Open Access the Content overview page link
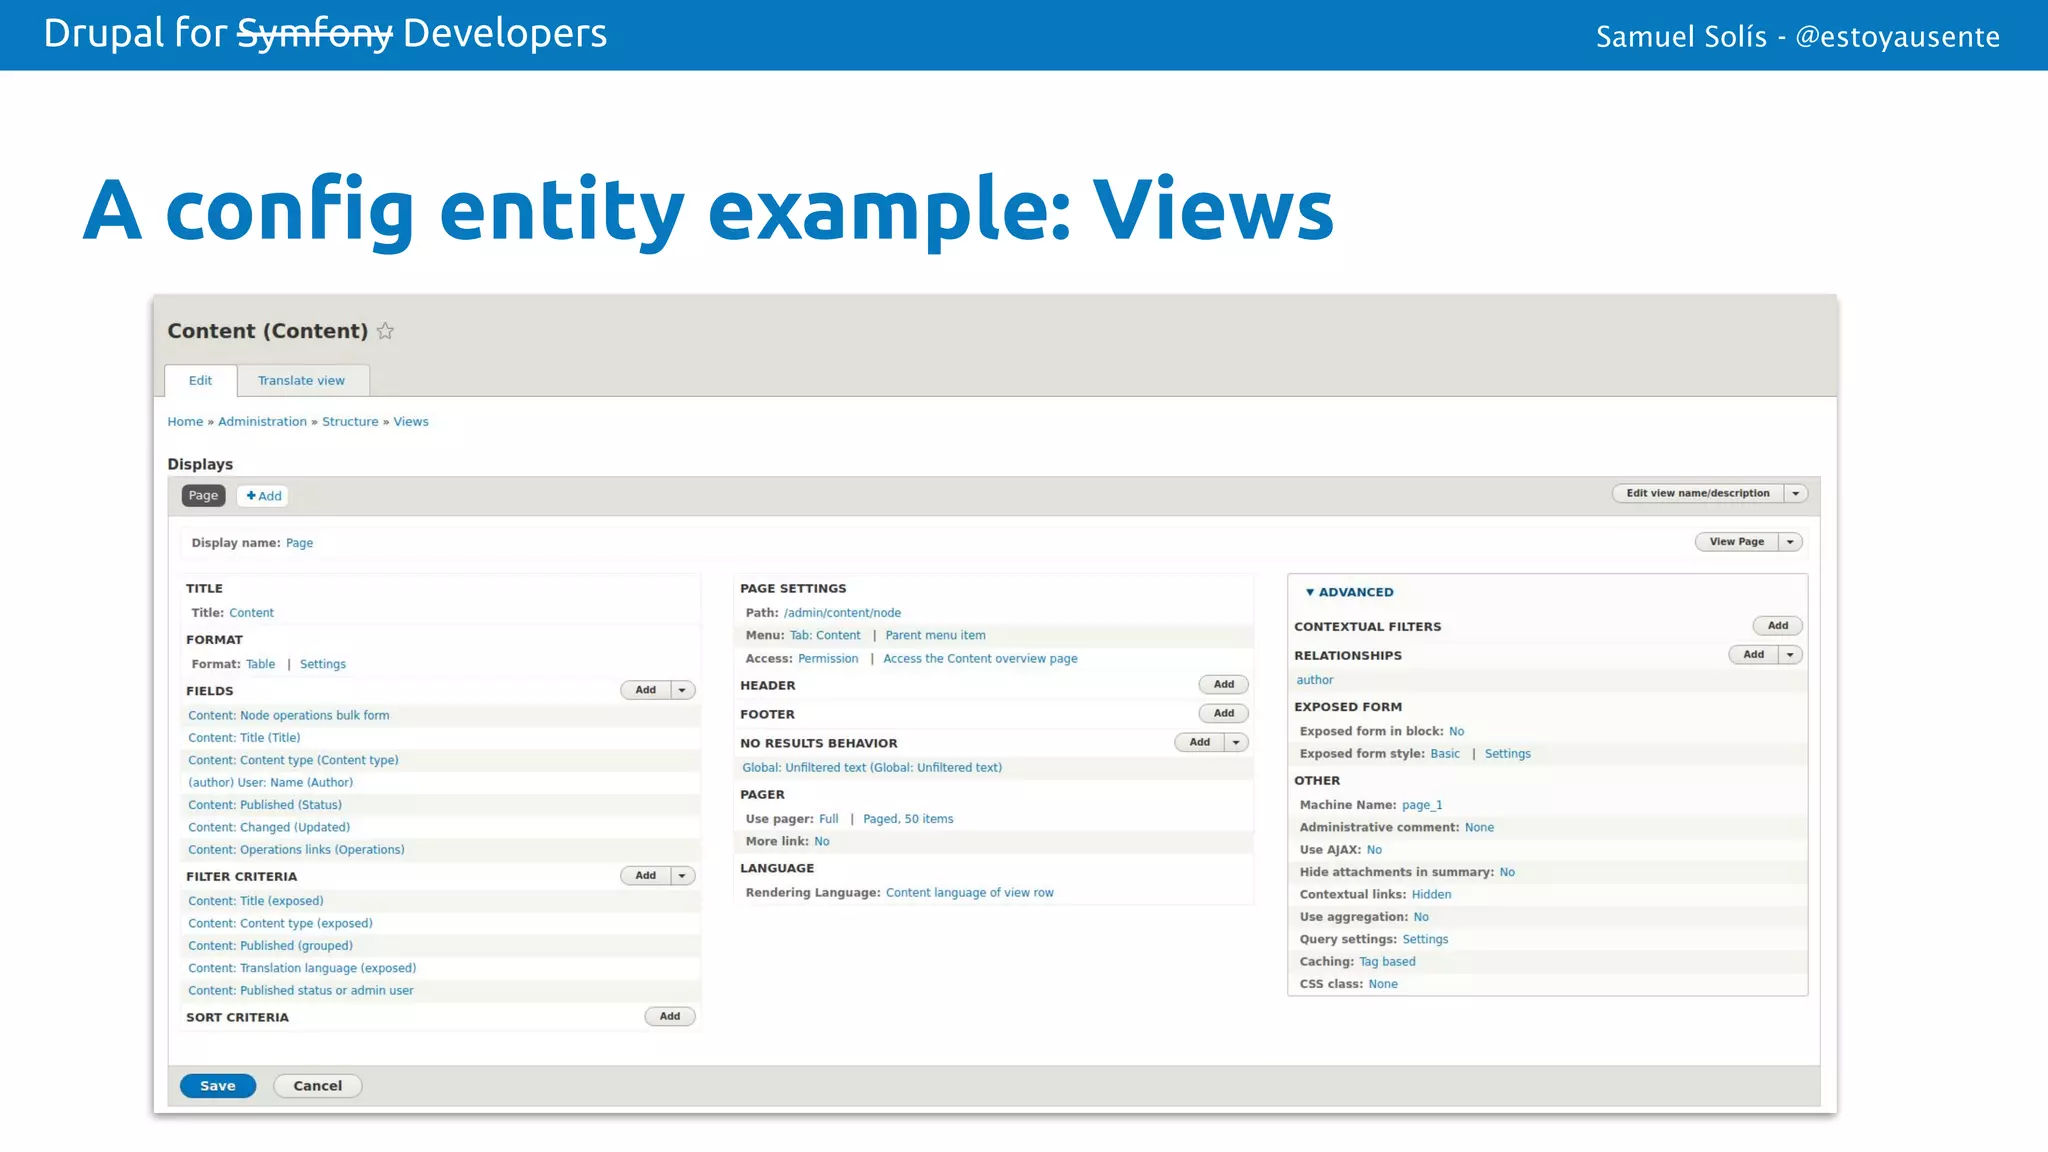Screen dimensions: 2048x1152 (x=980, y=659)
